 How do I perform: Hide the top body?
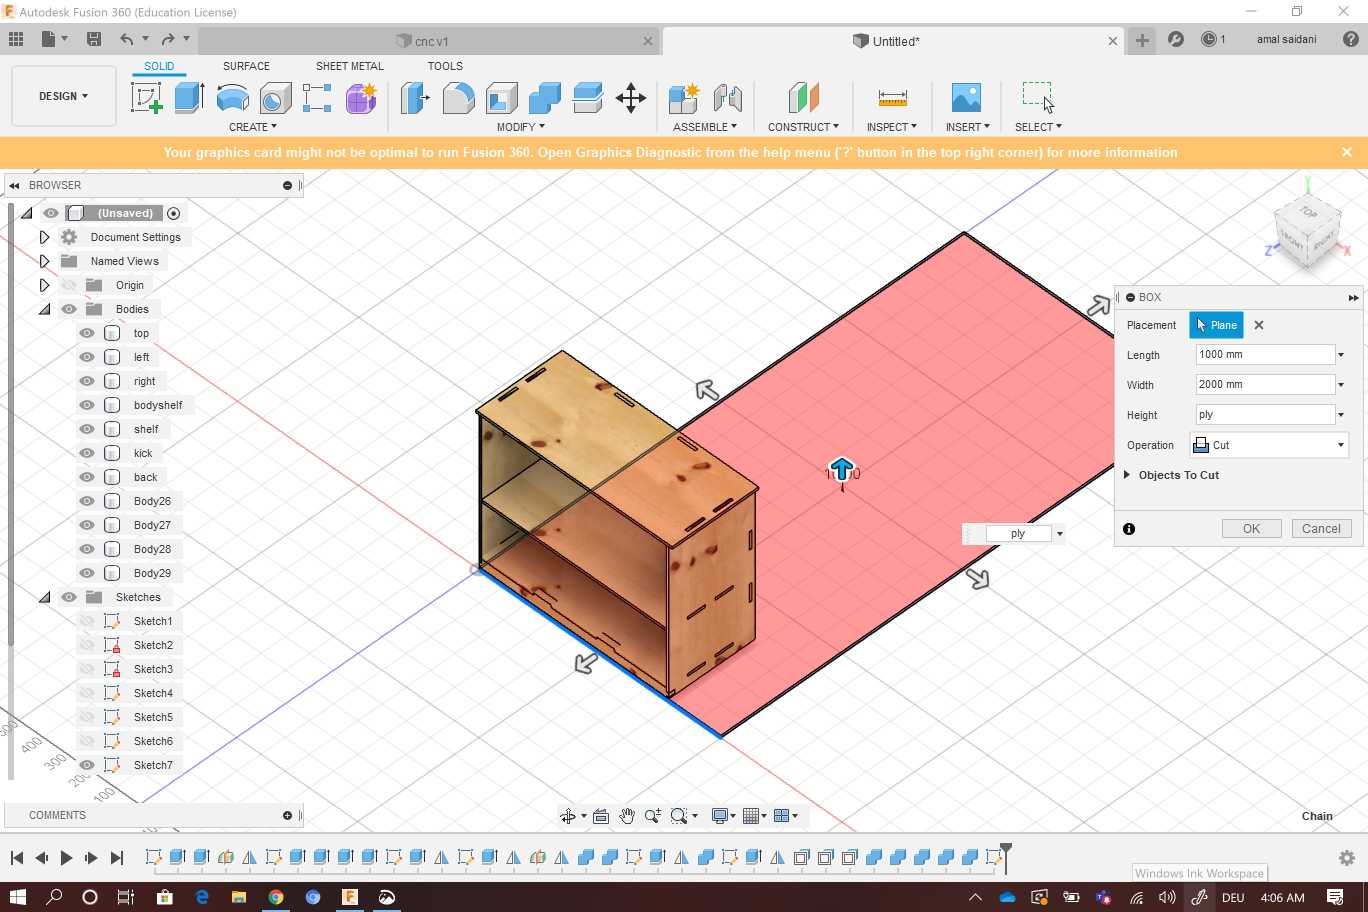[87, 333]
